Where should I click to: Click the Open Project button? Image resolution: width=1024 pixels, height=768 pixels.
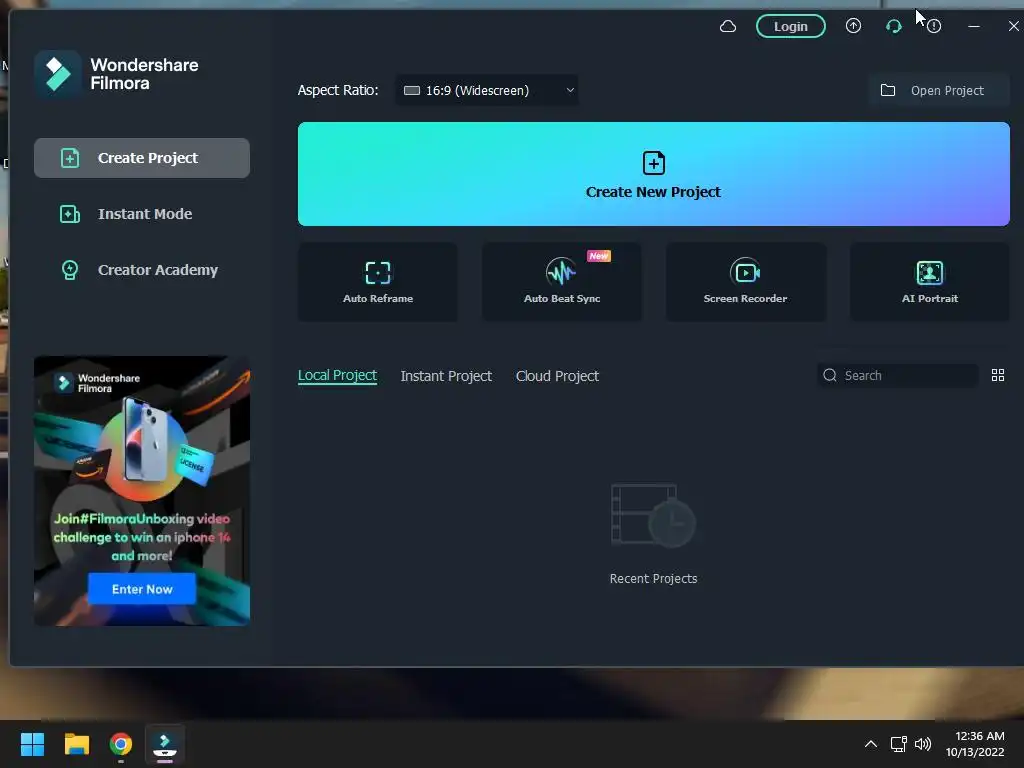[x=938, y=90]
